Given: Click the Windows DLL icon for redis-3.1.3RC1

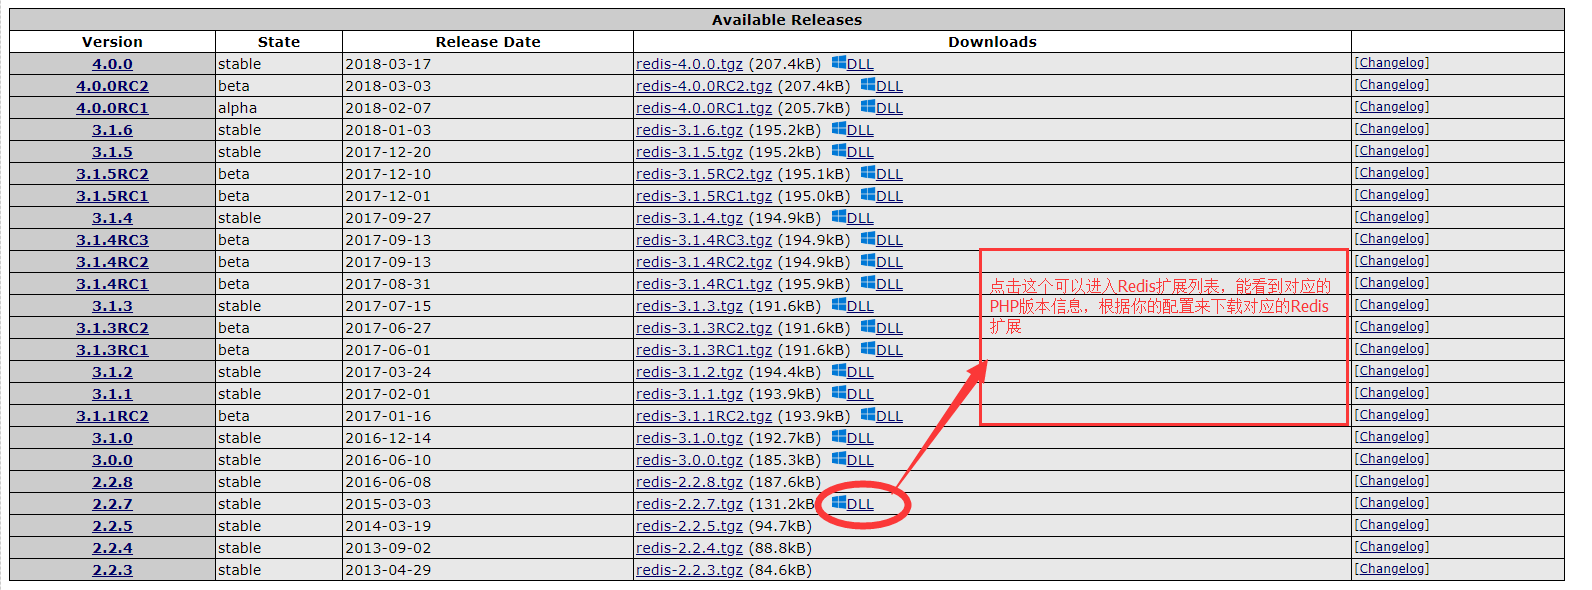Looking at the screenshot, I should point(868,349).
